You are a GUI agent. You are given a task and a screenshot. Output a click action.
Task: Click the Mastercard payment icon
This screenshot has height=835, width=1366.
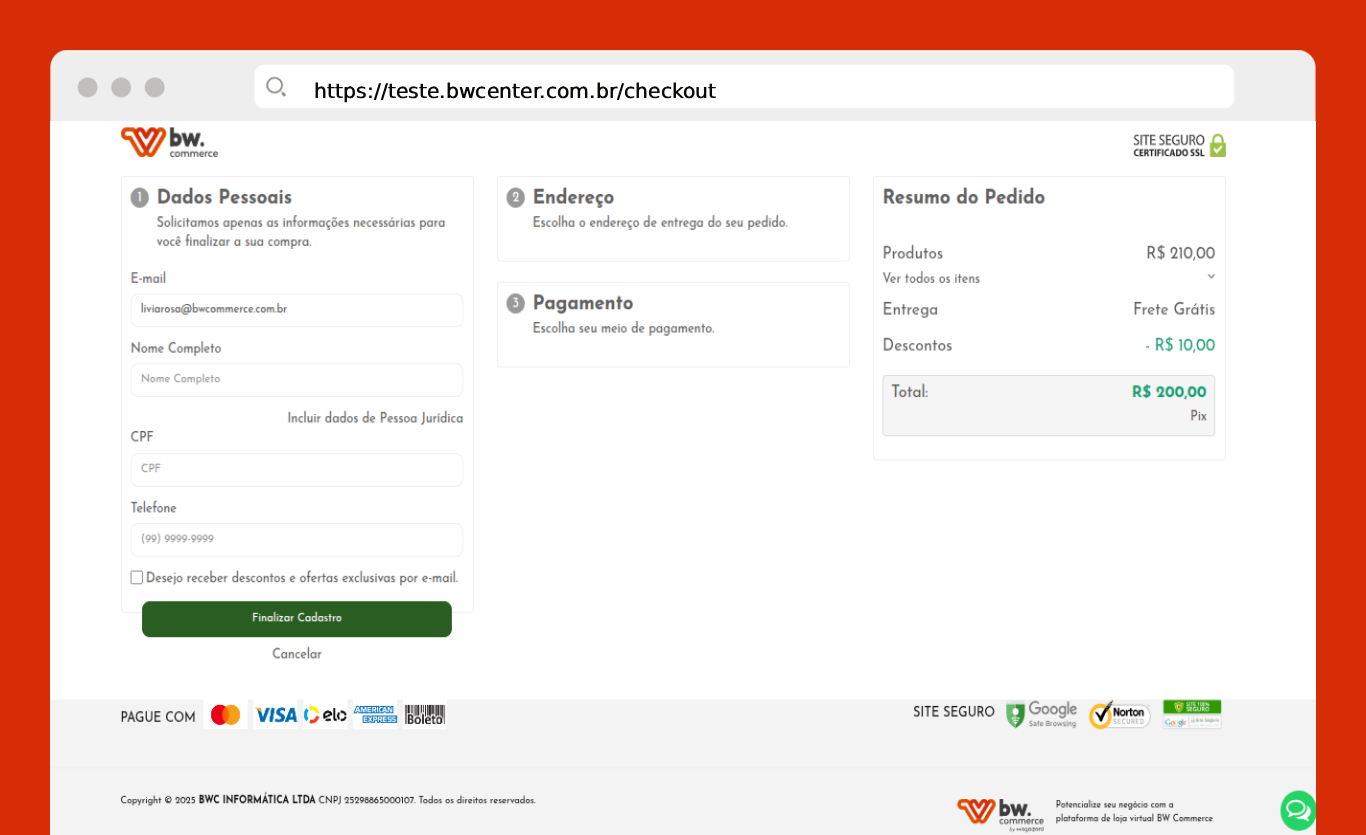(225, 715)
